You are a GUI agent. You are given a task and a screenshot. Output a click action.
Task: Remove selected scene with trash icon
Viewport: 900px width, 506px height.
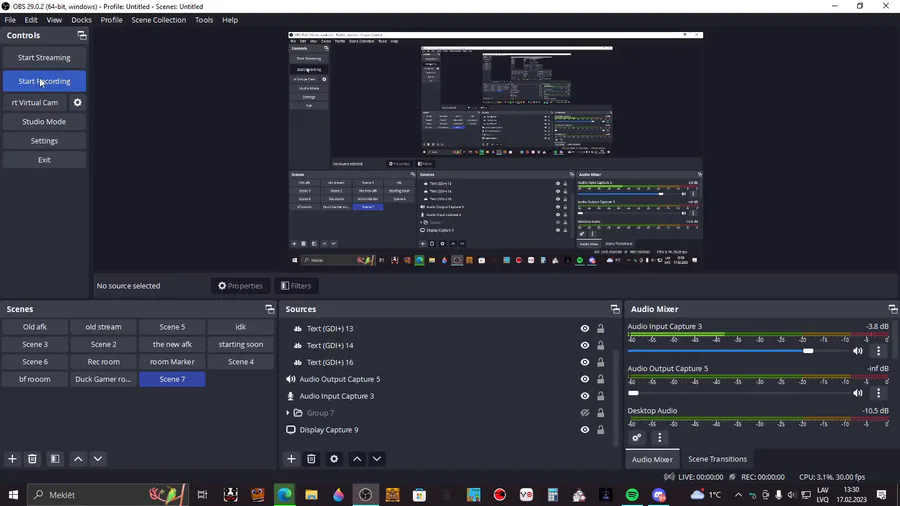tap(32, 459)
